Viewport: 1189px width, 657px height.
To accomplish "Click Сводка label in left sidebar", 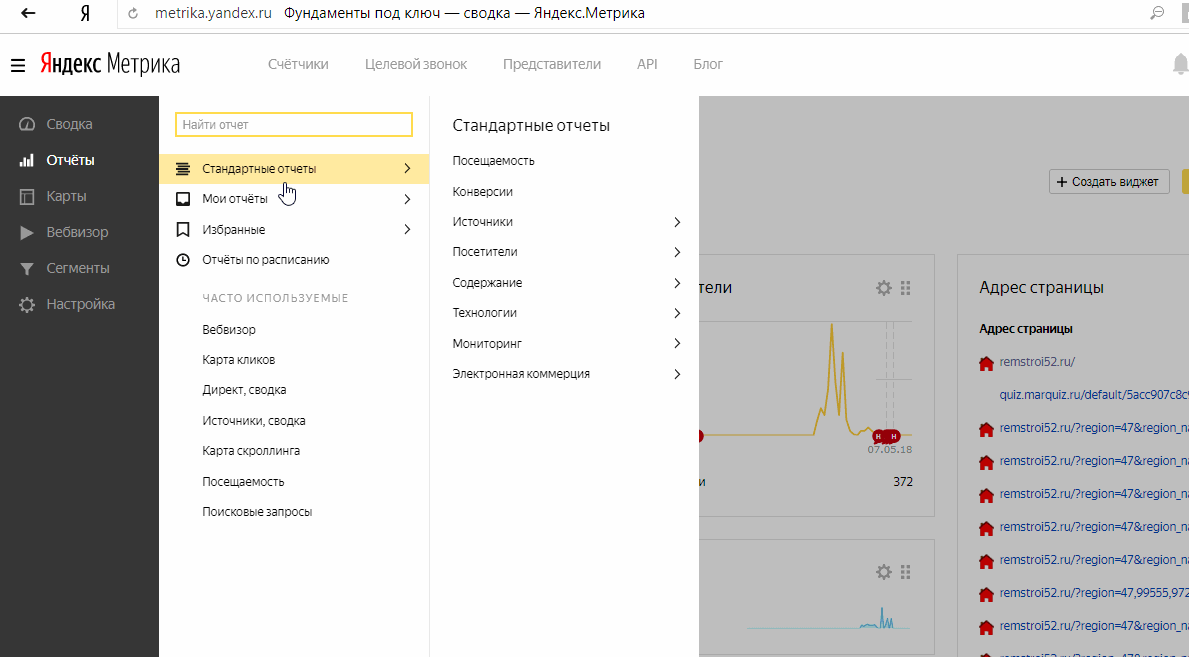I will 69,124.
